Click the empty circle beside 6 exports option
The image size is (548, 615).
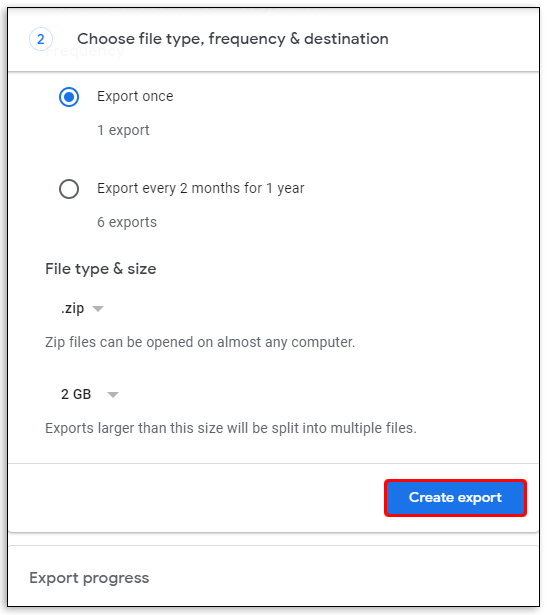[69, 189]
